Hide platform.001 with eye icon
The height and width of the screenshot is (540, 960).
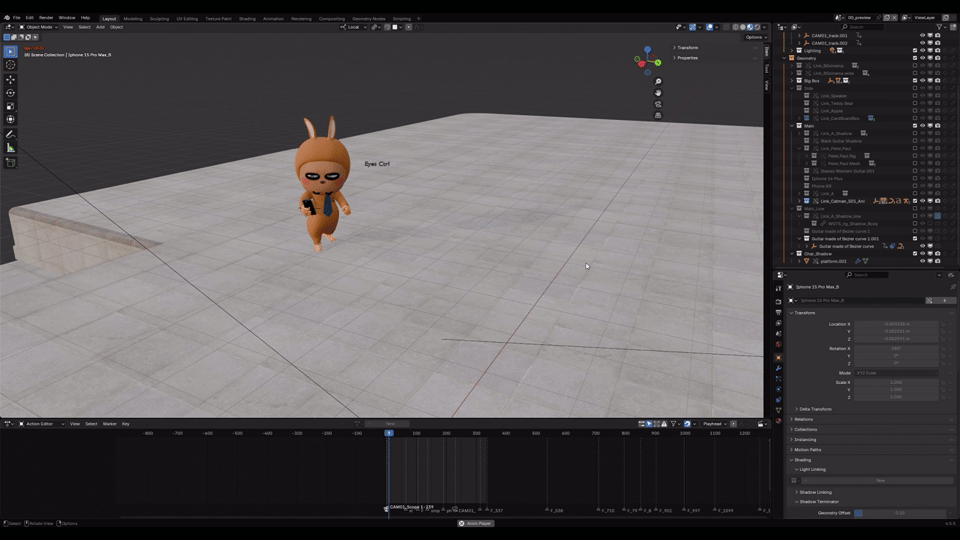(923, 261)
